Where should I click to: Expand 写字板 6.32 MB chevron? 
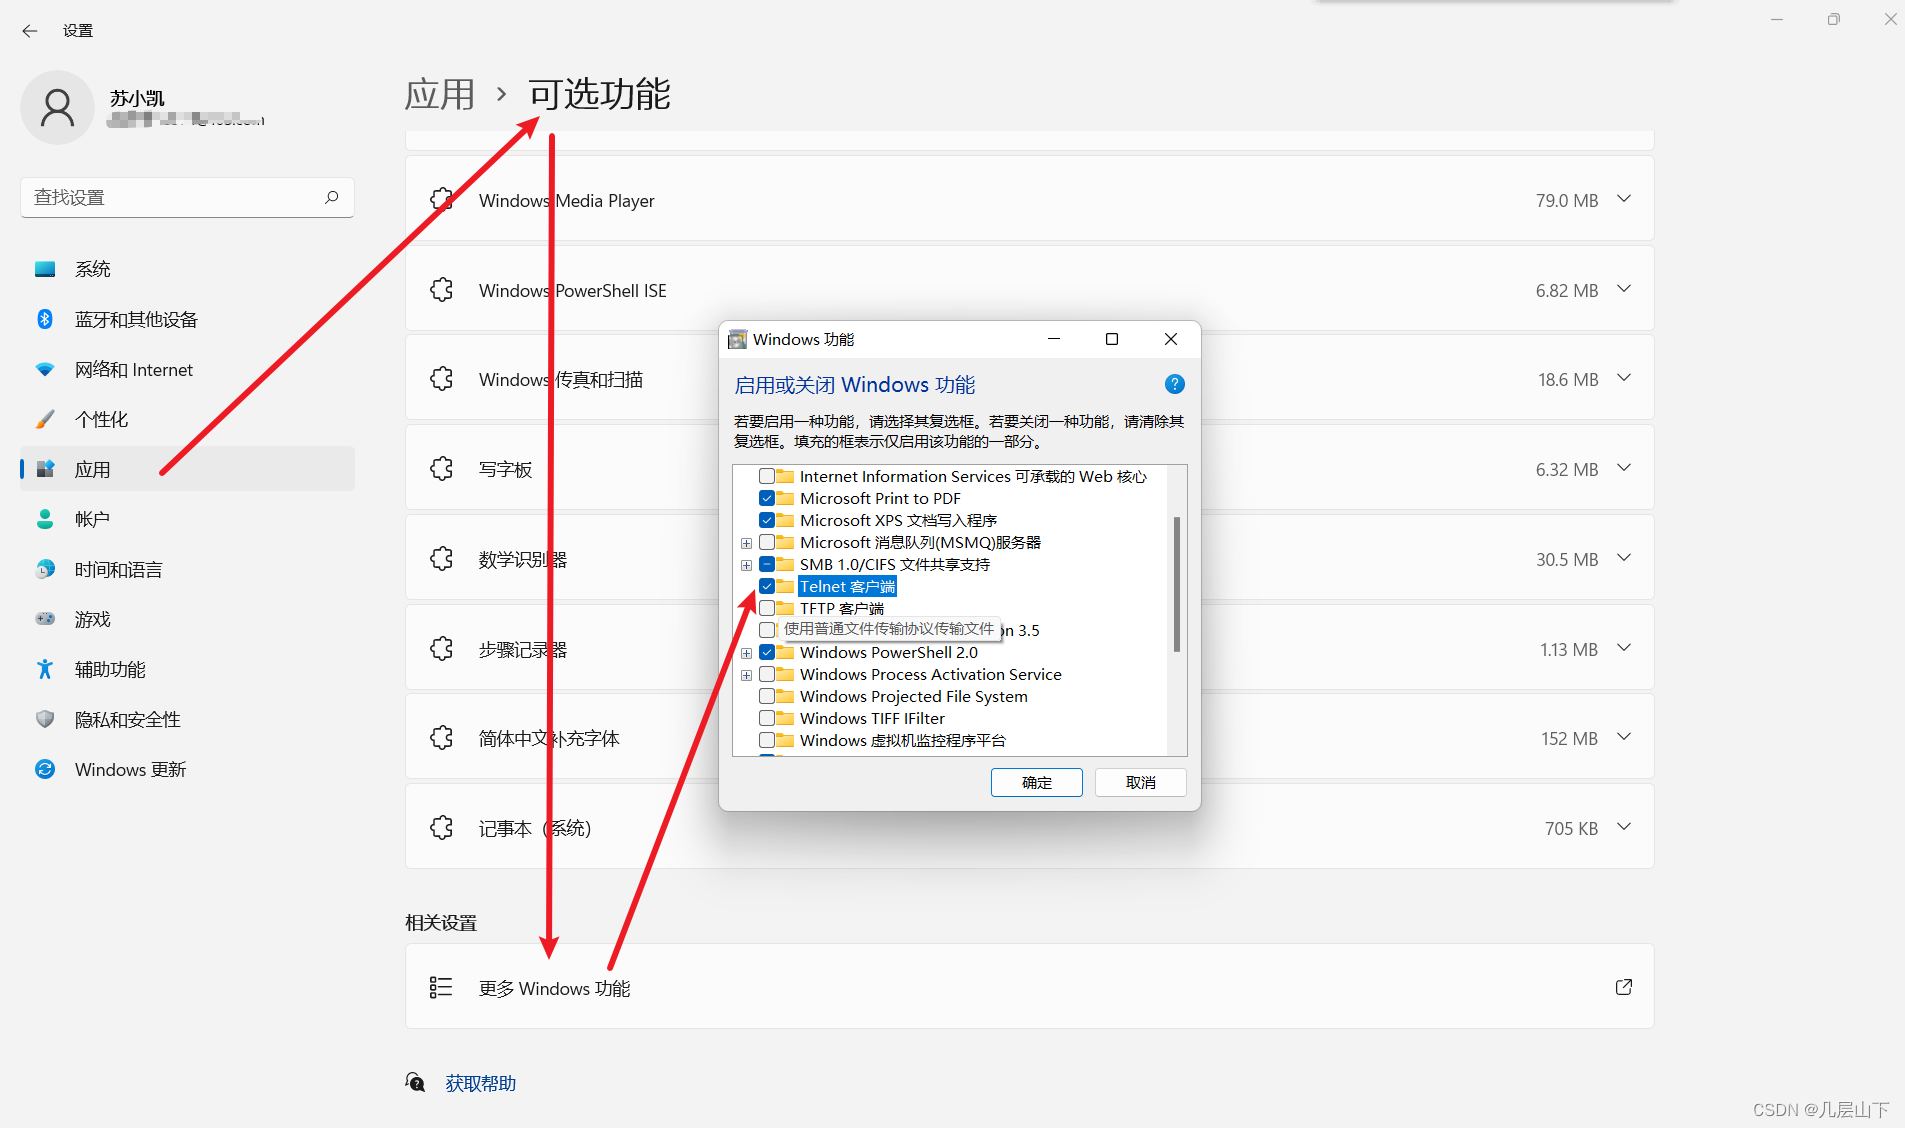pos(1624,468)
